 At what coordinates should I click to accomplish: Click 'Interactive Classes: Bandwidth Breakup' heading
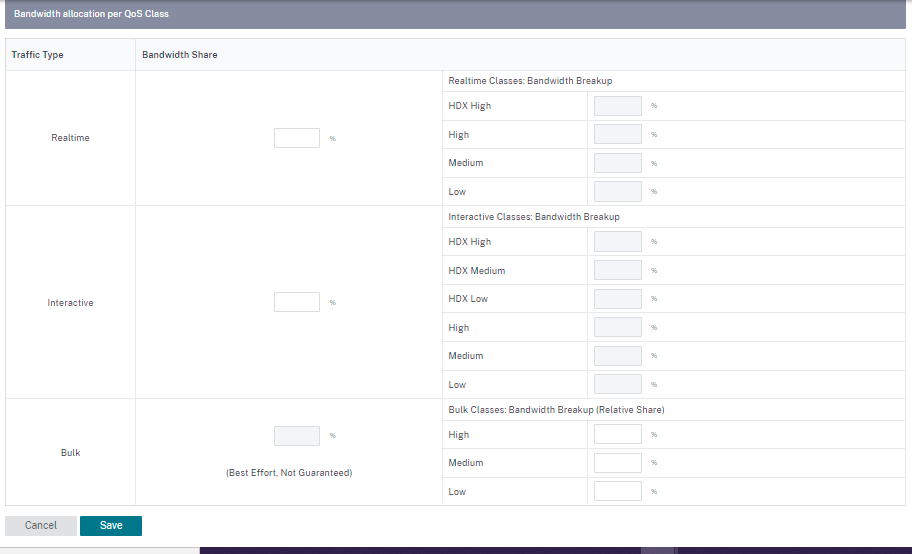(x=534, y=216)
